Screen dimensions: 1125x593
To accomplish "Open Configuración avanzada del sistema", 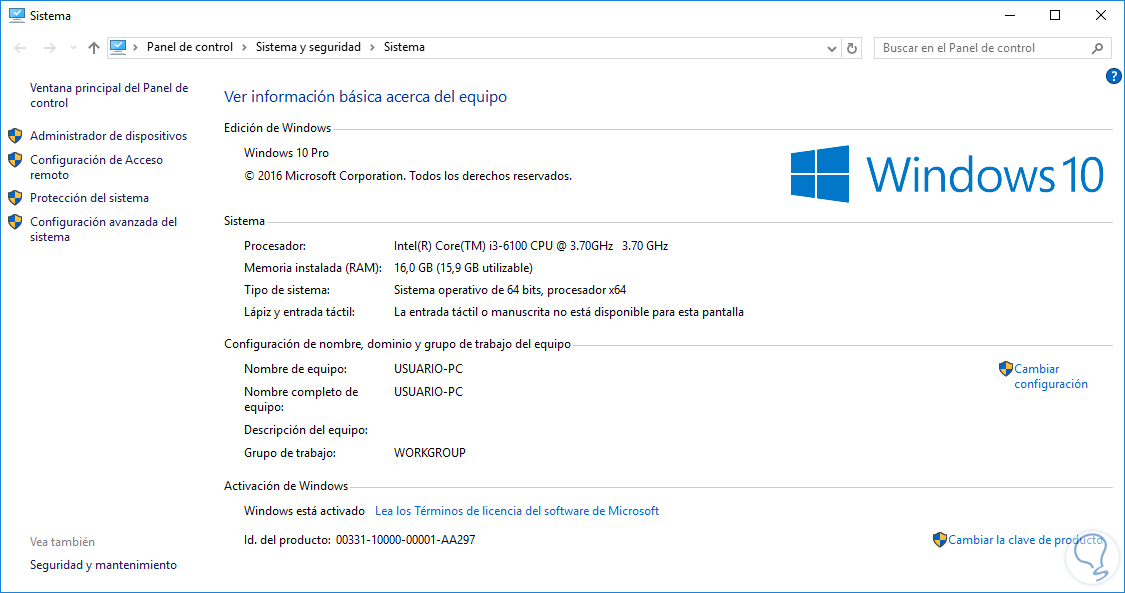I will (x=103, y=229).
